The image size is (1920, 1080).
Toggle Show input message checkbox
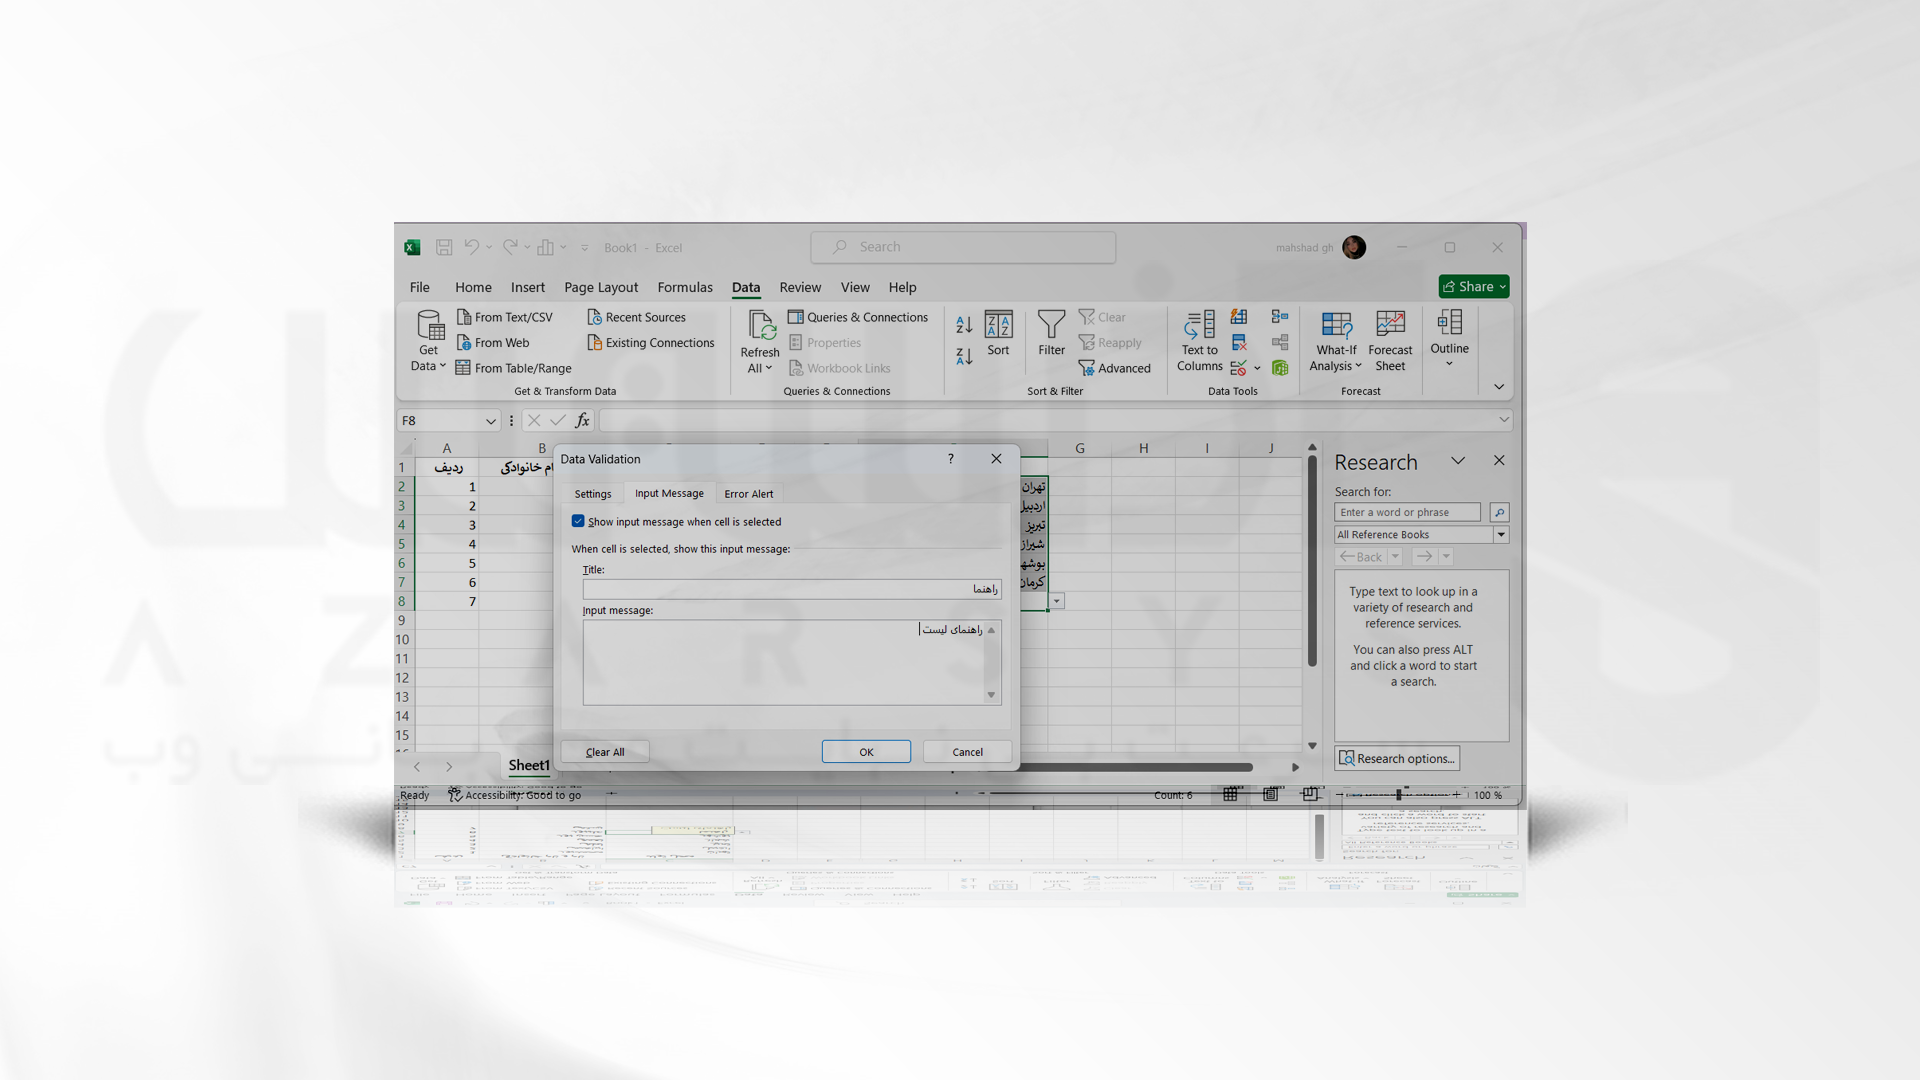578,520
